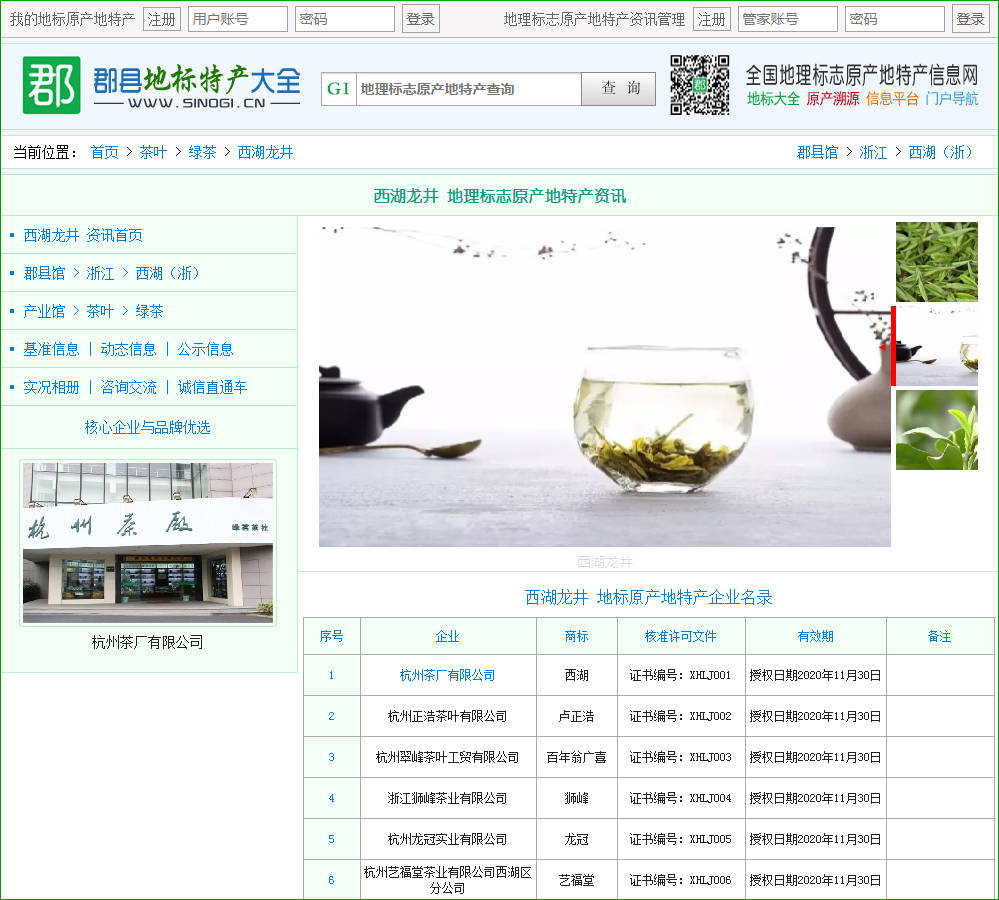
Task: Click the GI search label icon
Action: click(338, 89)
